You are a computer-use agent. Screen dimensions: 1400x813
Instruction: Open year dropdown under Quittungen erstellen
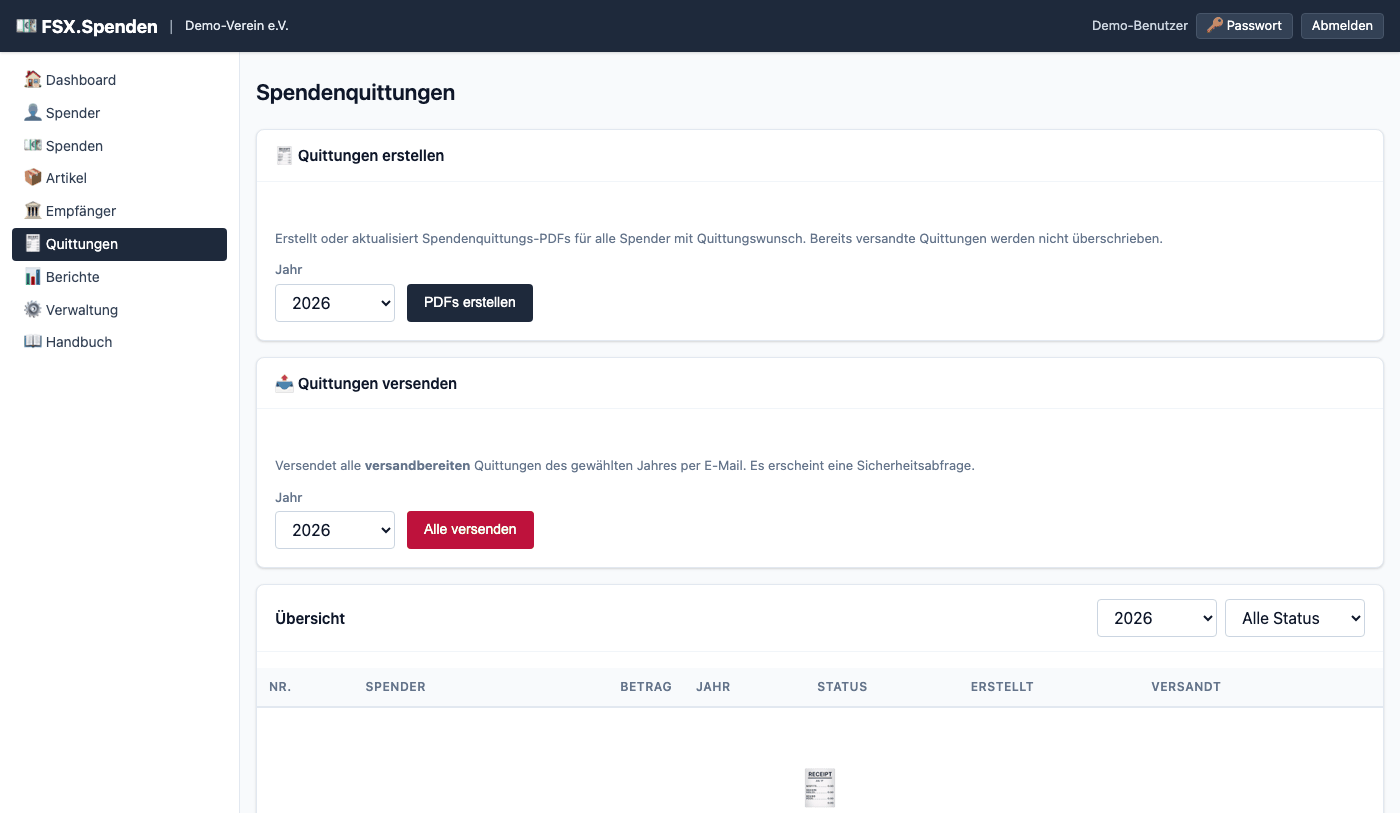(335, 303)
